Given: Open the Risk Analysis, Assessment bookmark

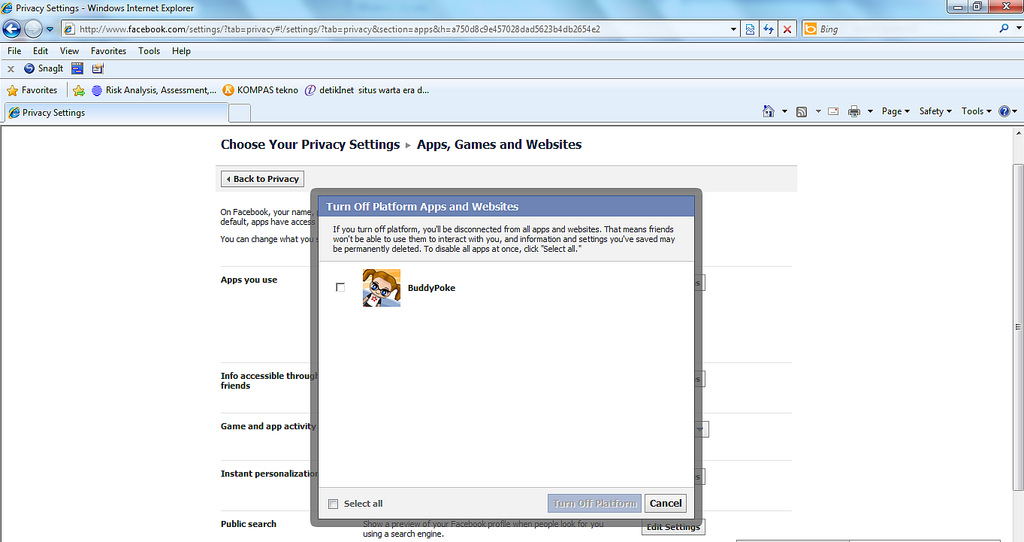Looking at the screenshot, I should [x=154, y=90].
